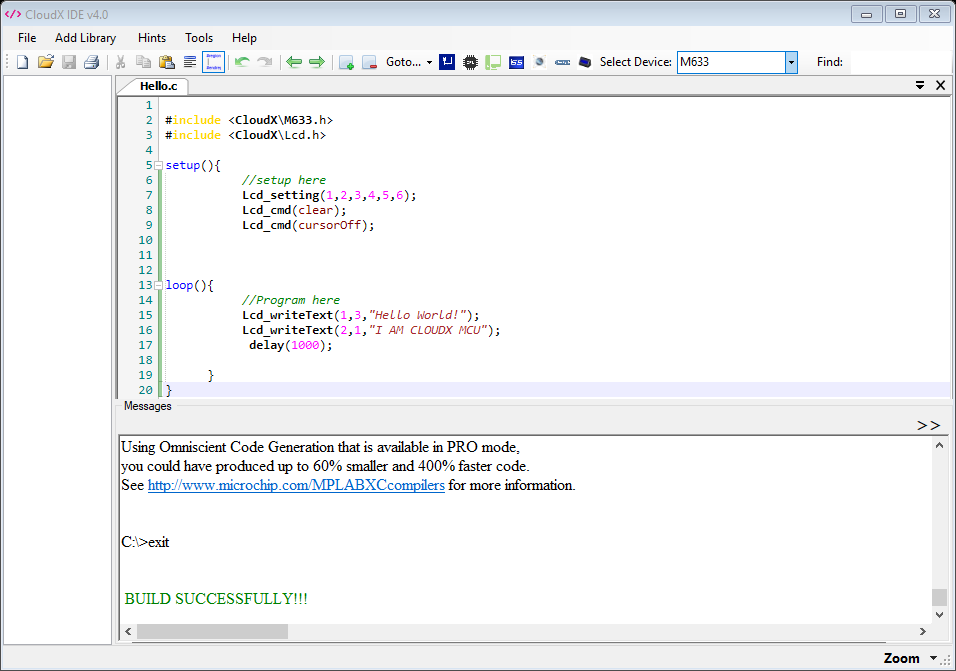956x671 pixels.
Task: Toggle the blue Begin/End region icon
Action: coord(213,62)
